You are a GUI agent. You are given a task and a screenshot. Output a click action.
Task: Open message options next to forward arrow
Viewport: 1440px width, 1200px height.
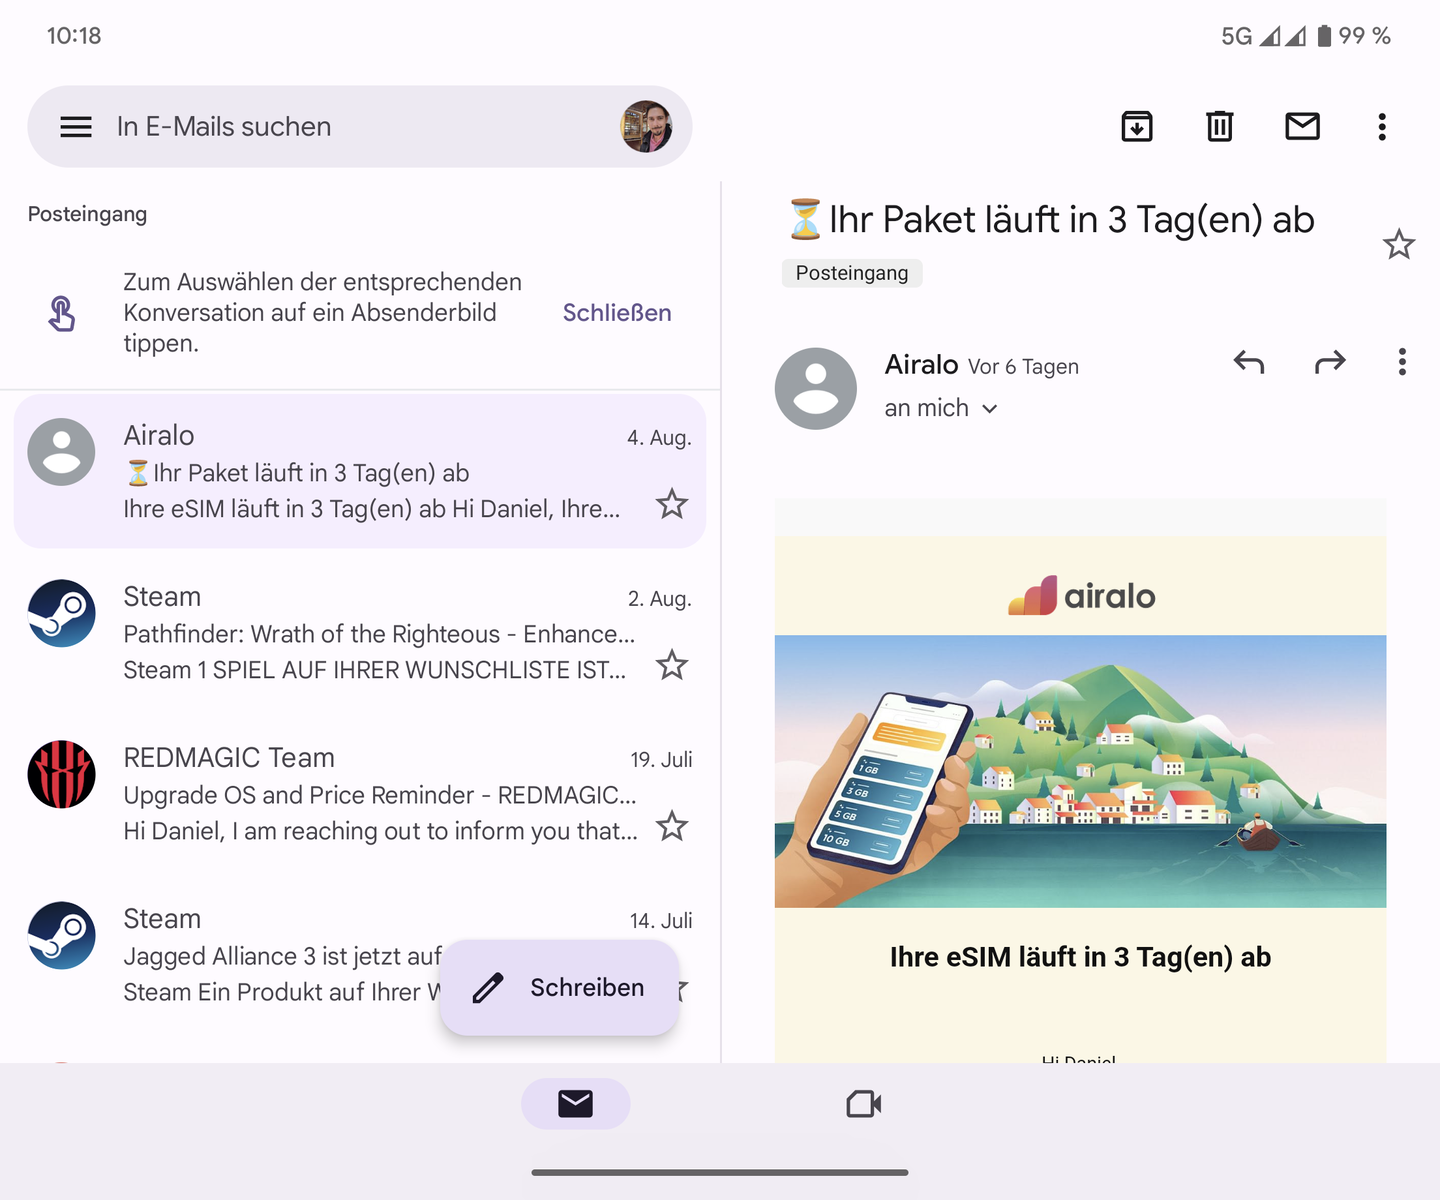pos(1402,362)
